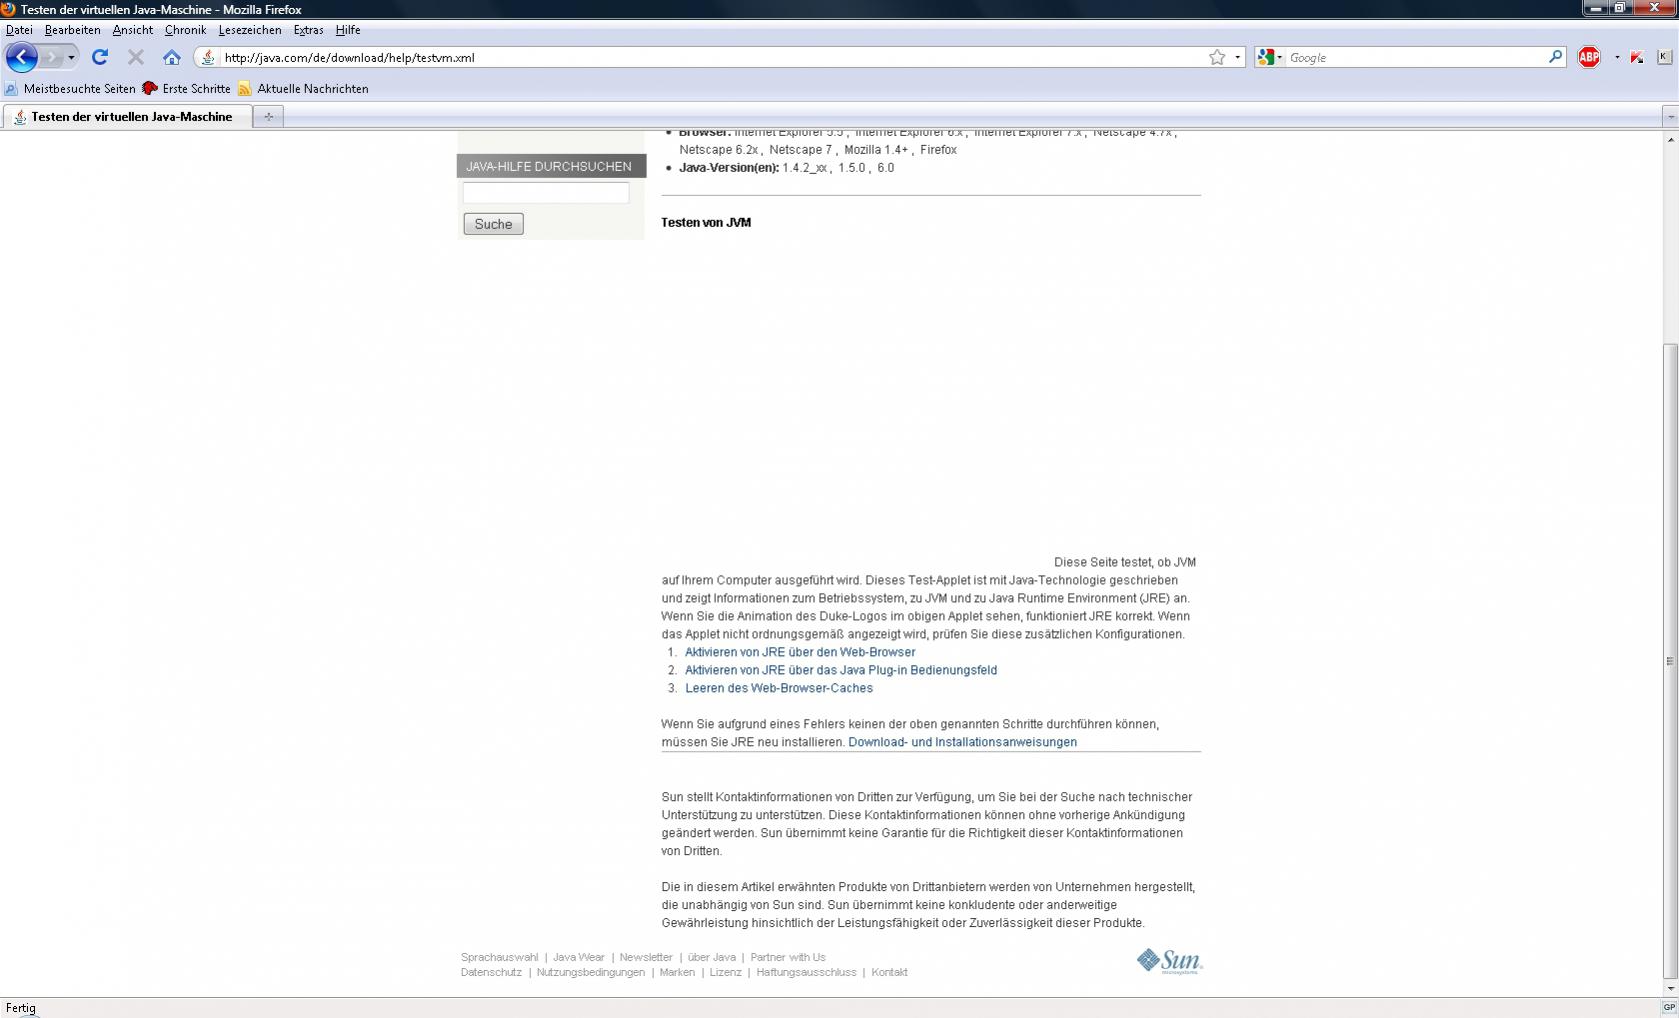
Task: Open the list all tabs dropdown
Action: [x=1670, y=117]
